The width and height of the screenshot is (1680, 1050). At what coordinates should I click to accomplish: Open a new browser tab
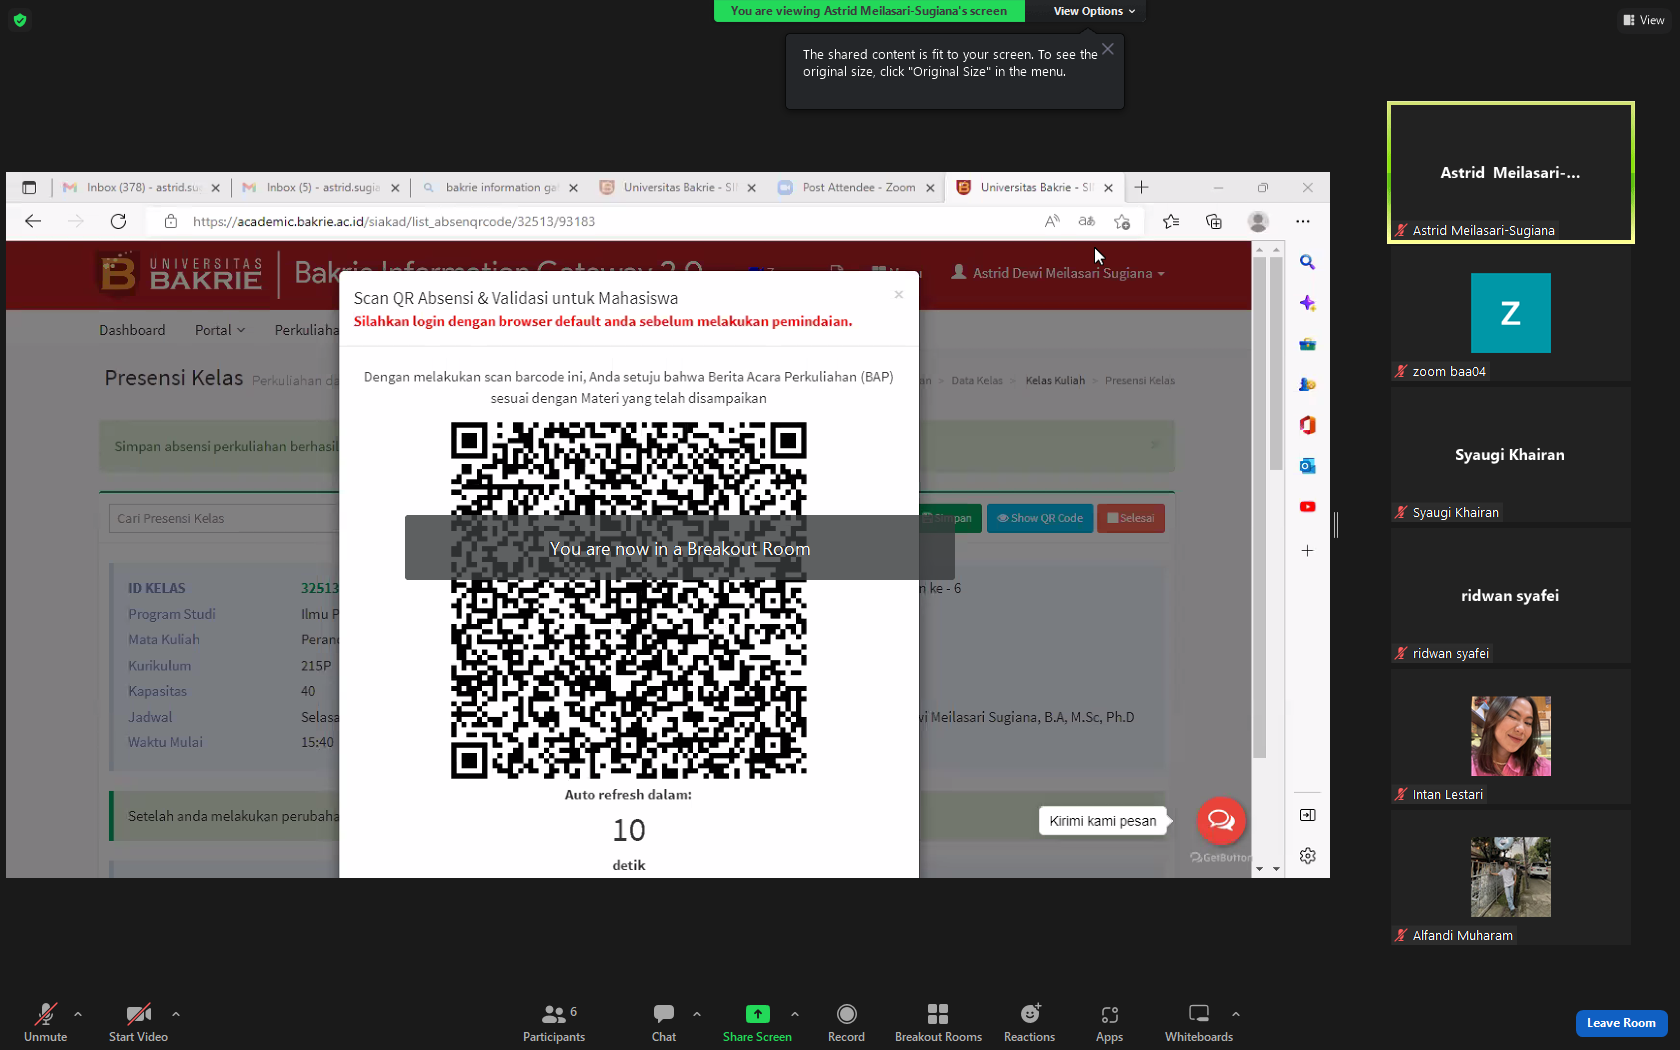pos(1141,187)
